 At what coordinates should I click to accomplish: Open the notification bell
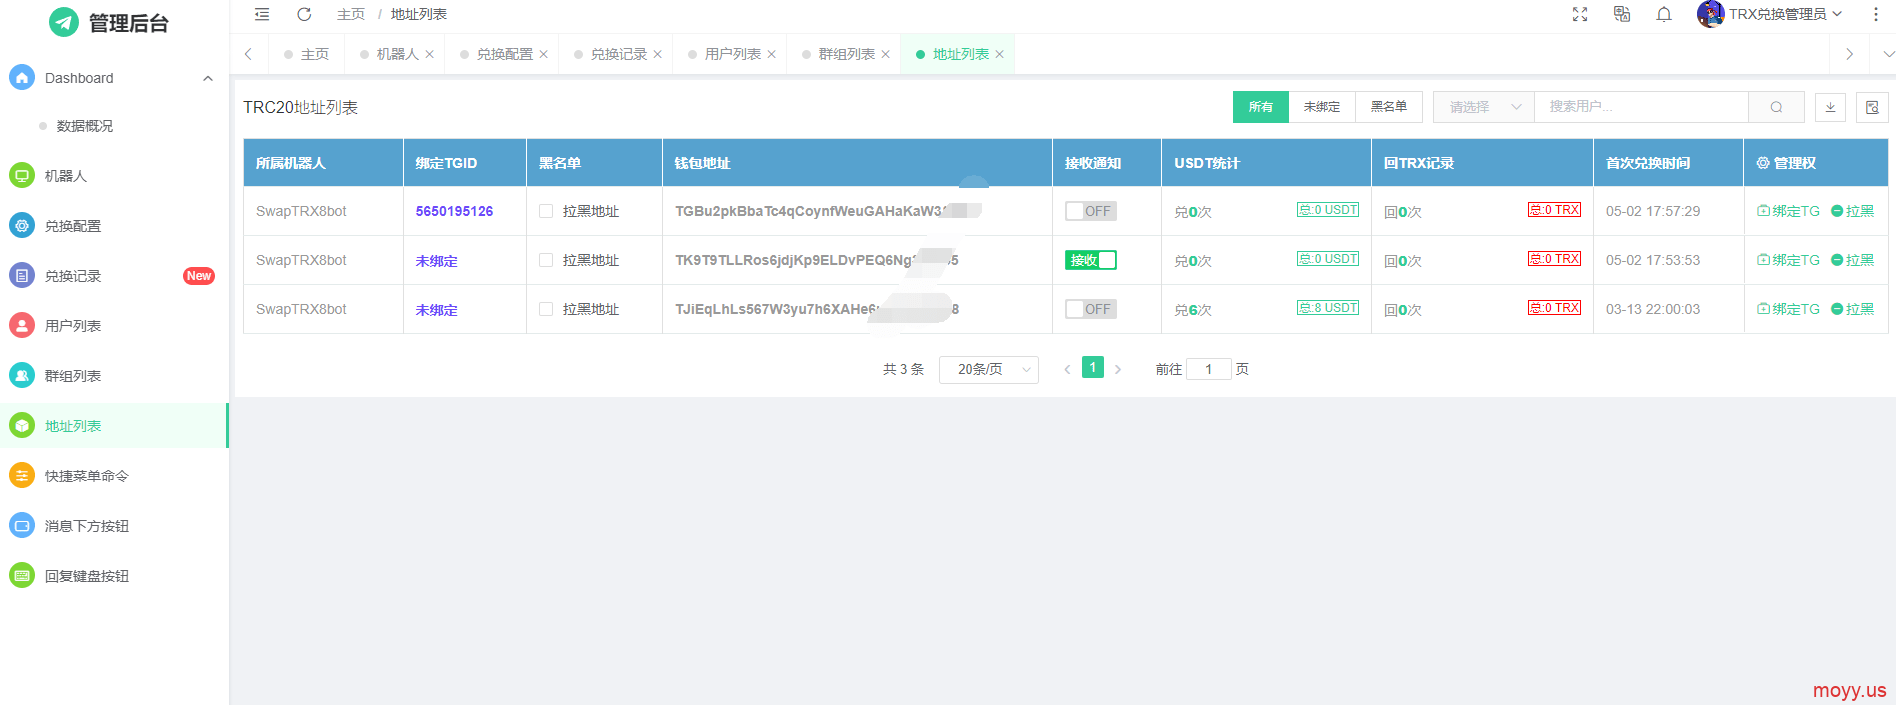[x=1664, y=14]
